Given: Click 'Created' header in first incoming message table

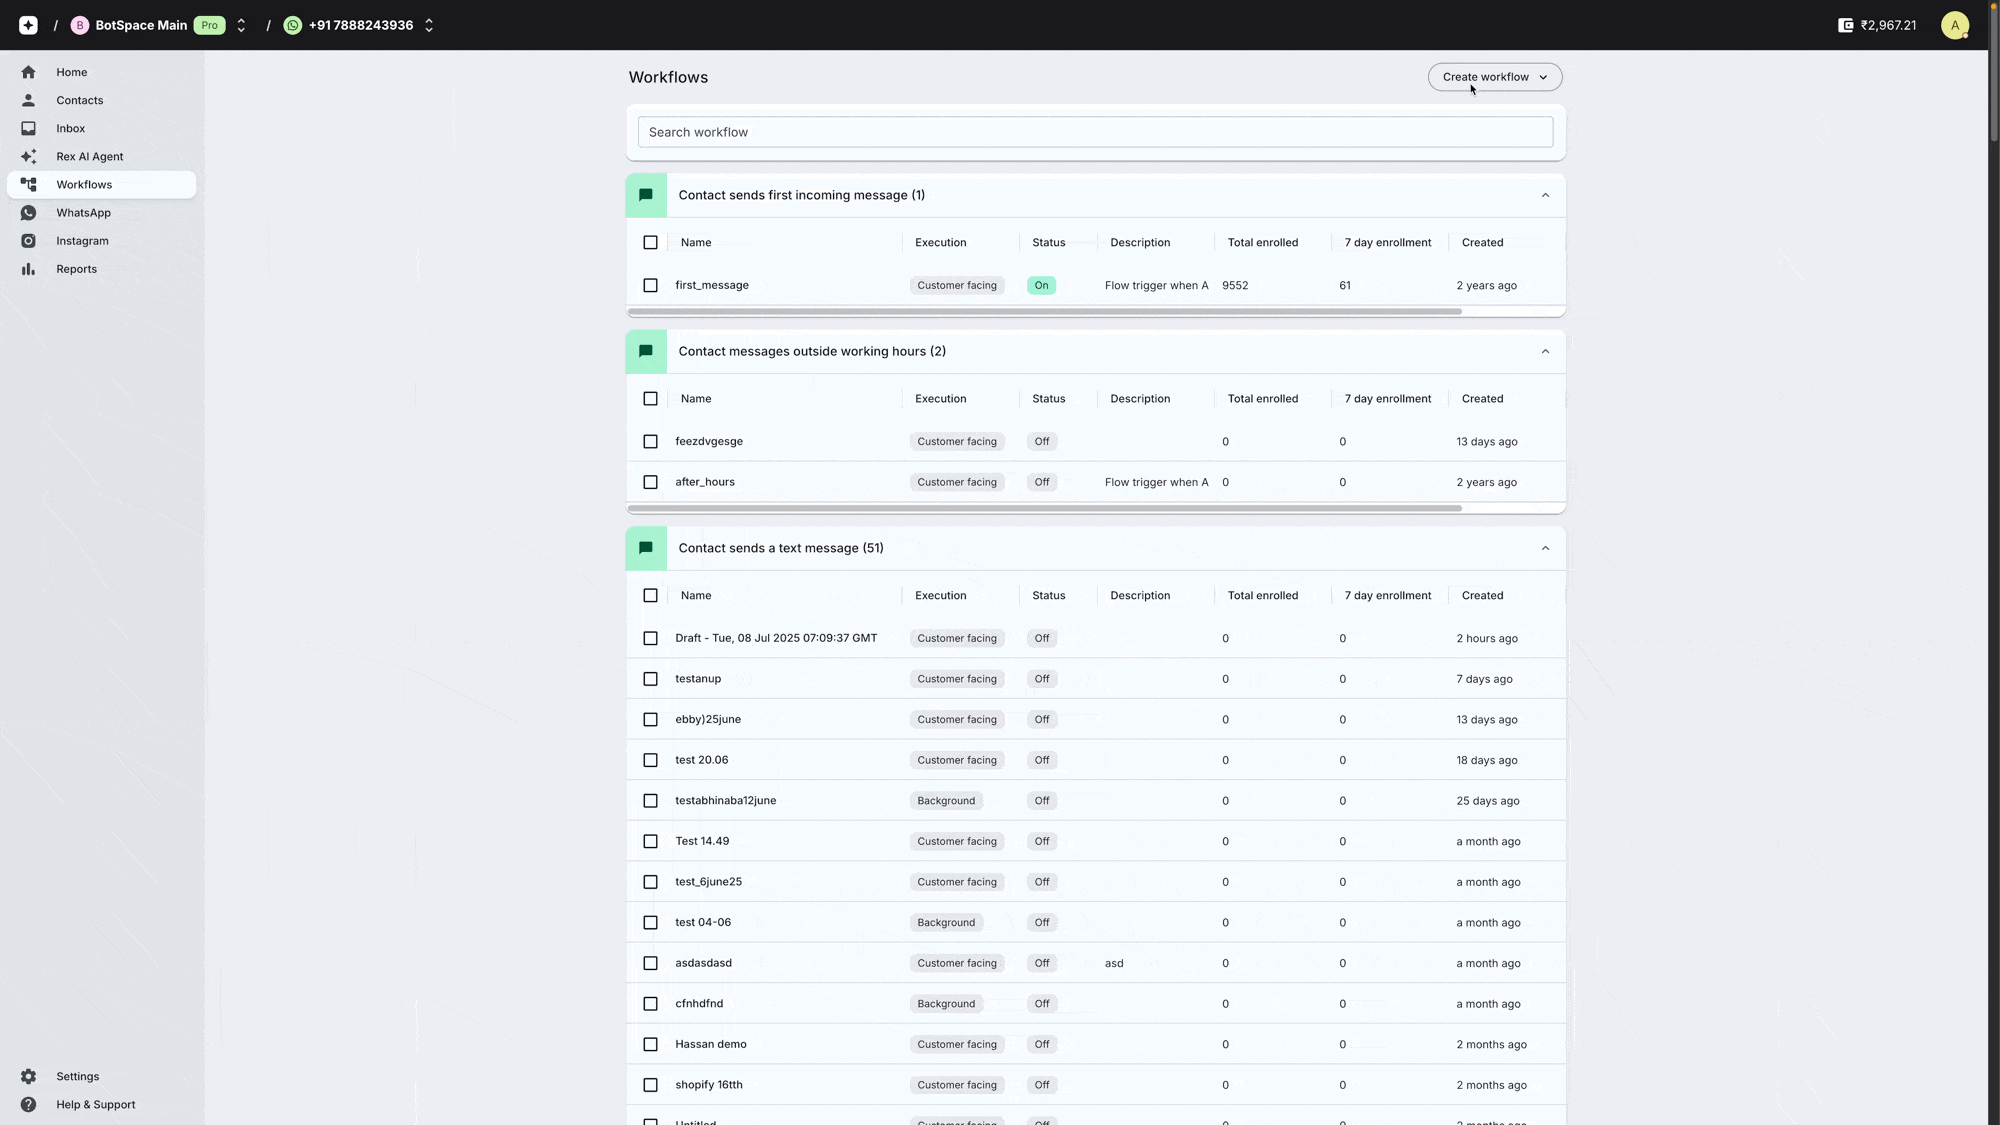Looking at the screenshot, I should (x=1482, y=242).
